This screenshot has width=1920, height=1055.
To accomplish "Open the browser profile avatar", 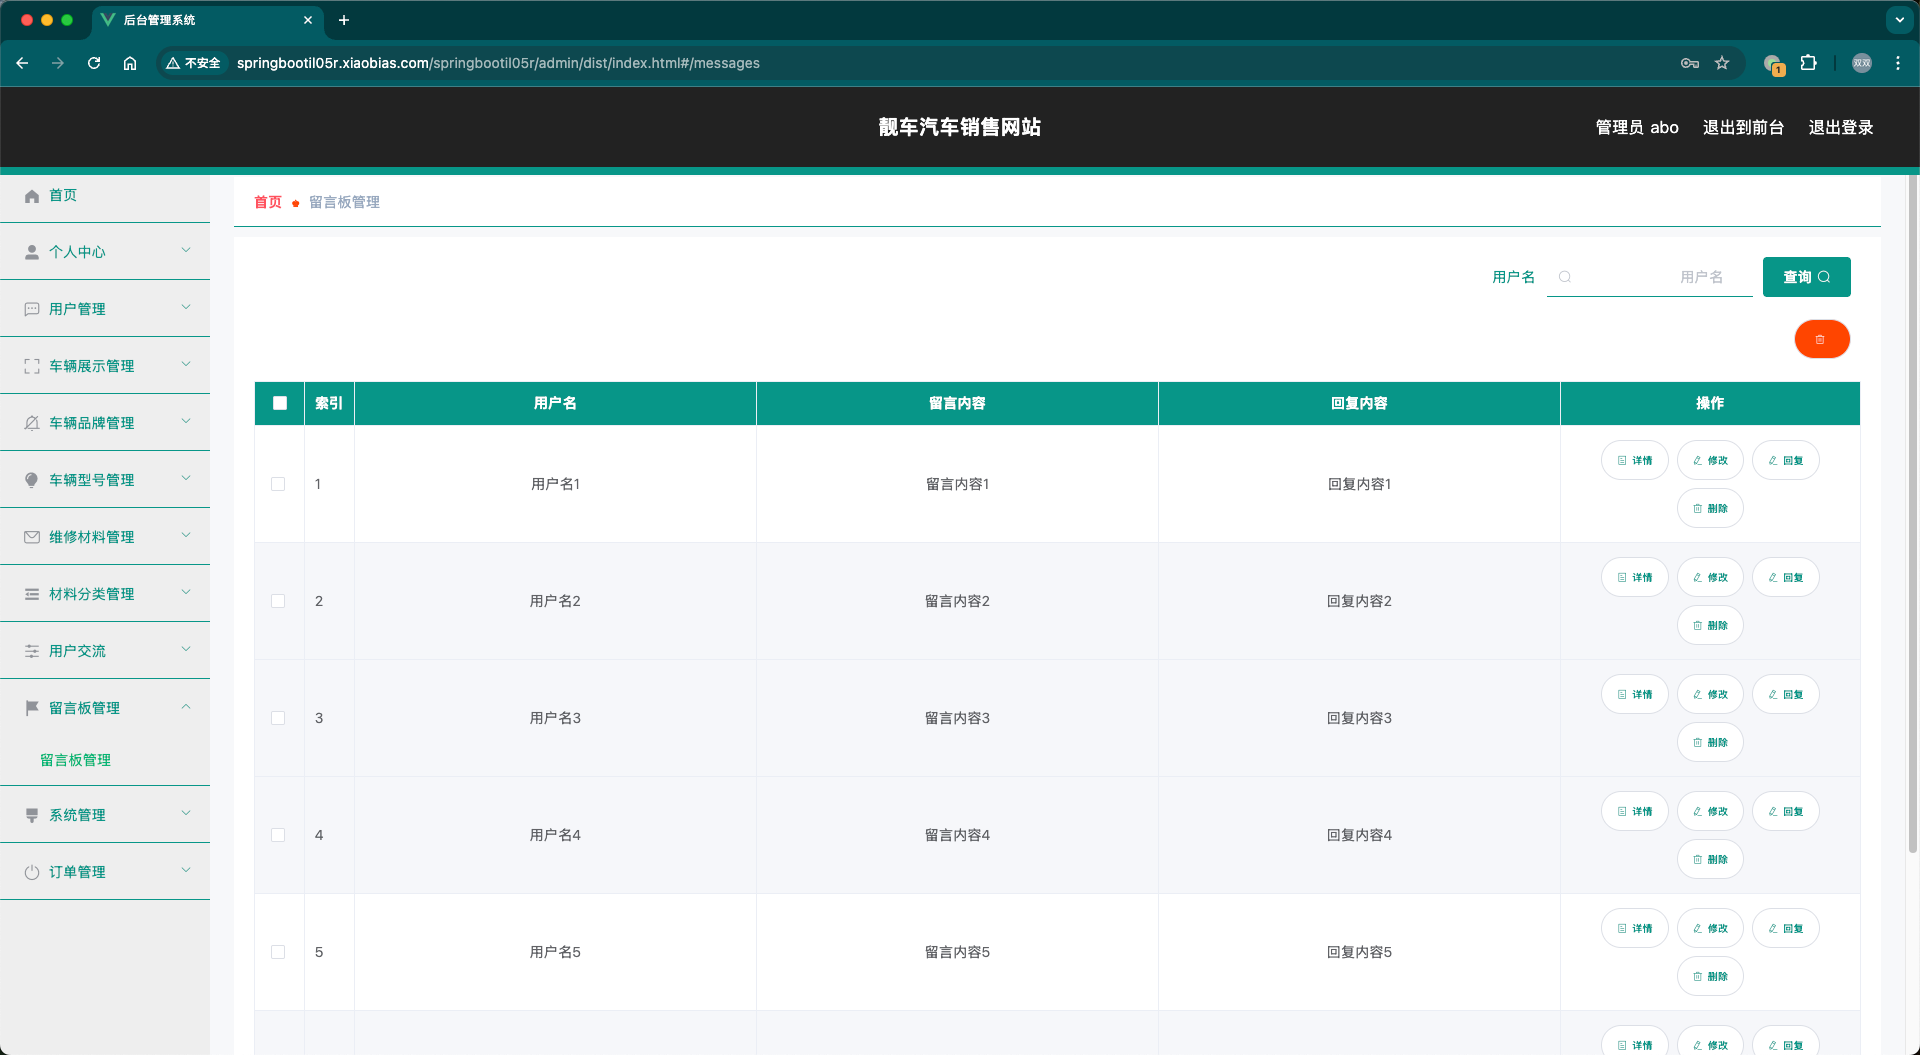I will (1862, 63).
